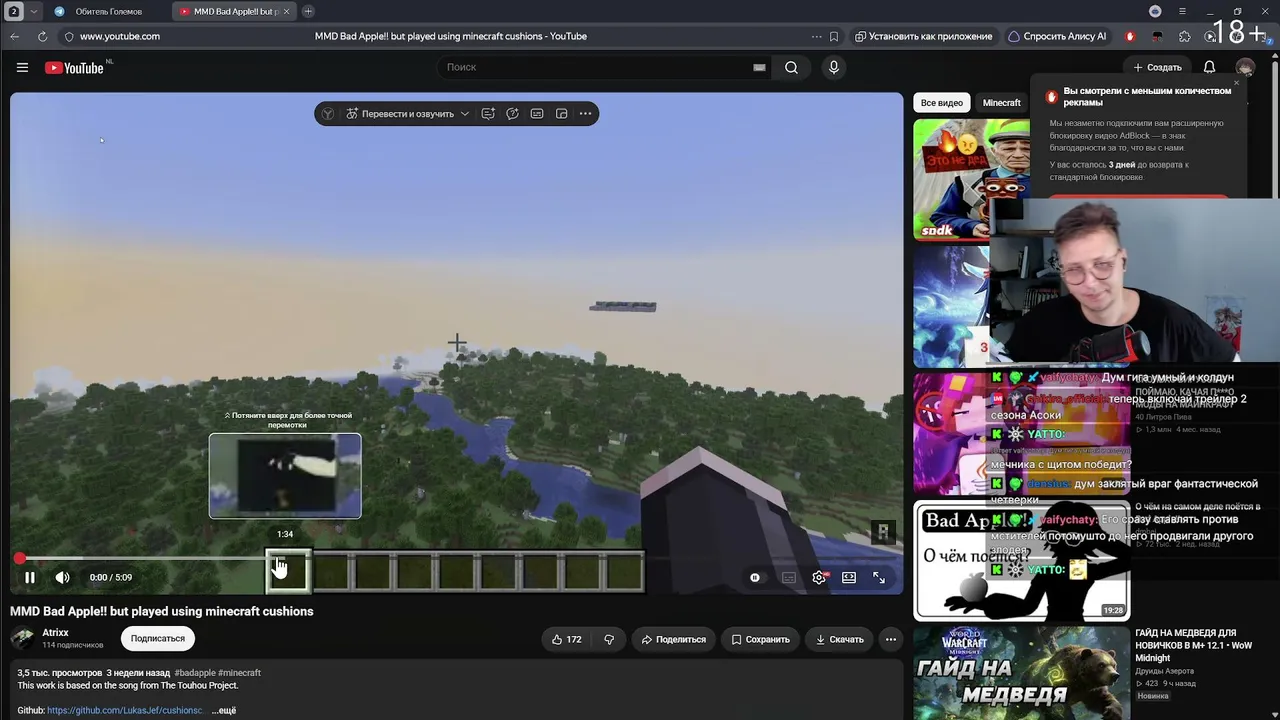This screenshot has height=720, width=1280.
Task: Click the video title MMD Bad Apple!!
Action: (162, 611)
